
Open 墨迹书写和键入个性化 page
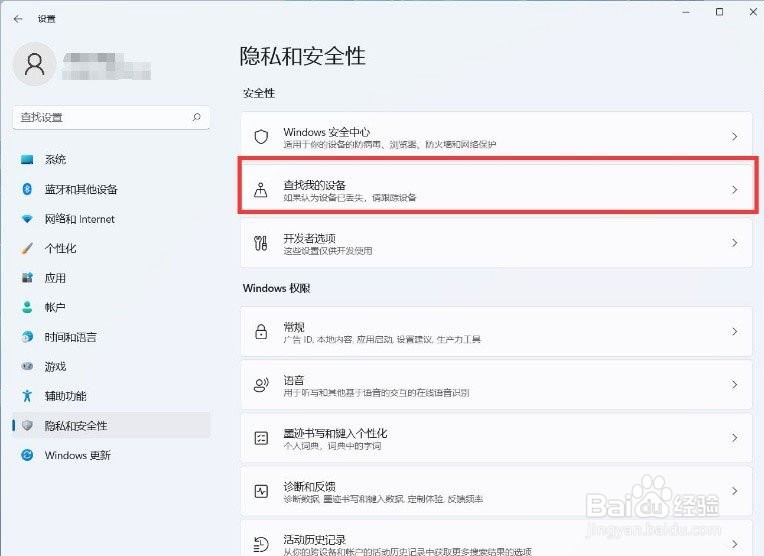[497, 438]
